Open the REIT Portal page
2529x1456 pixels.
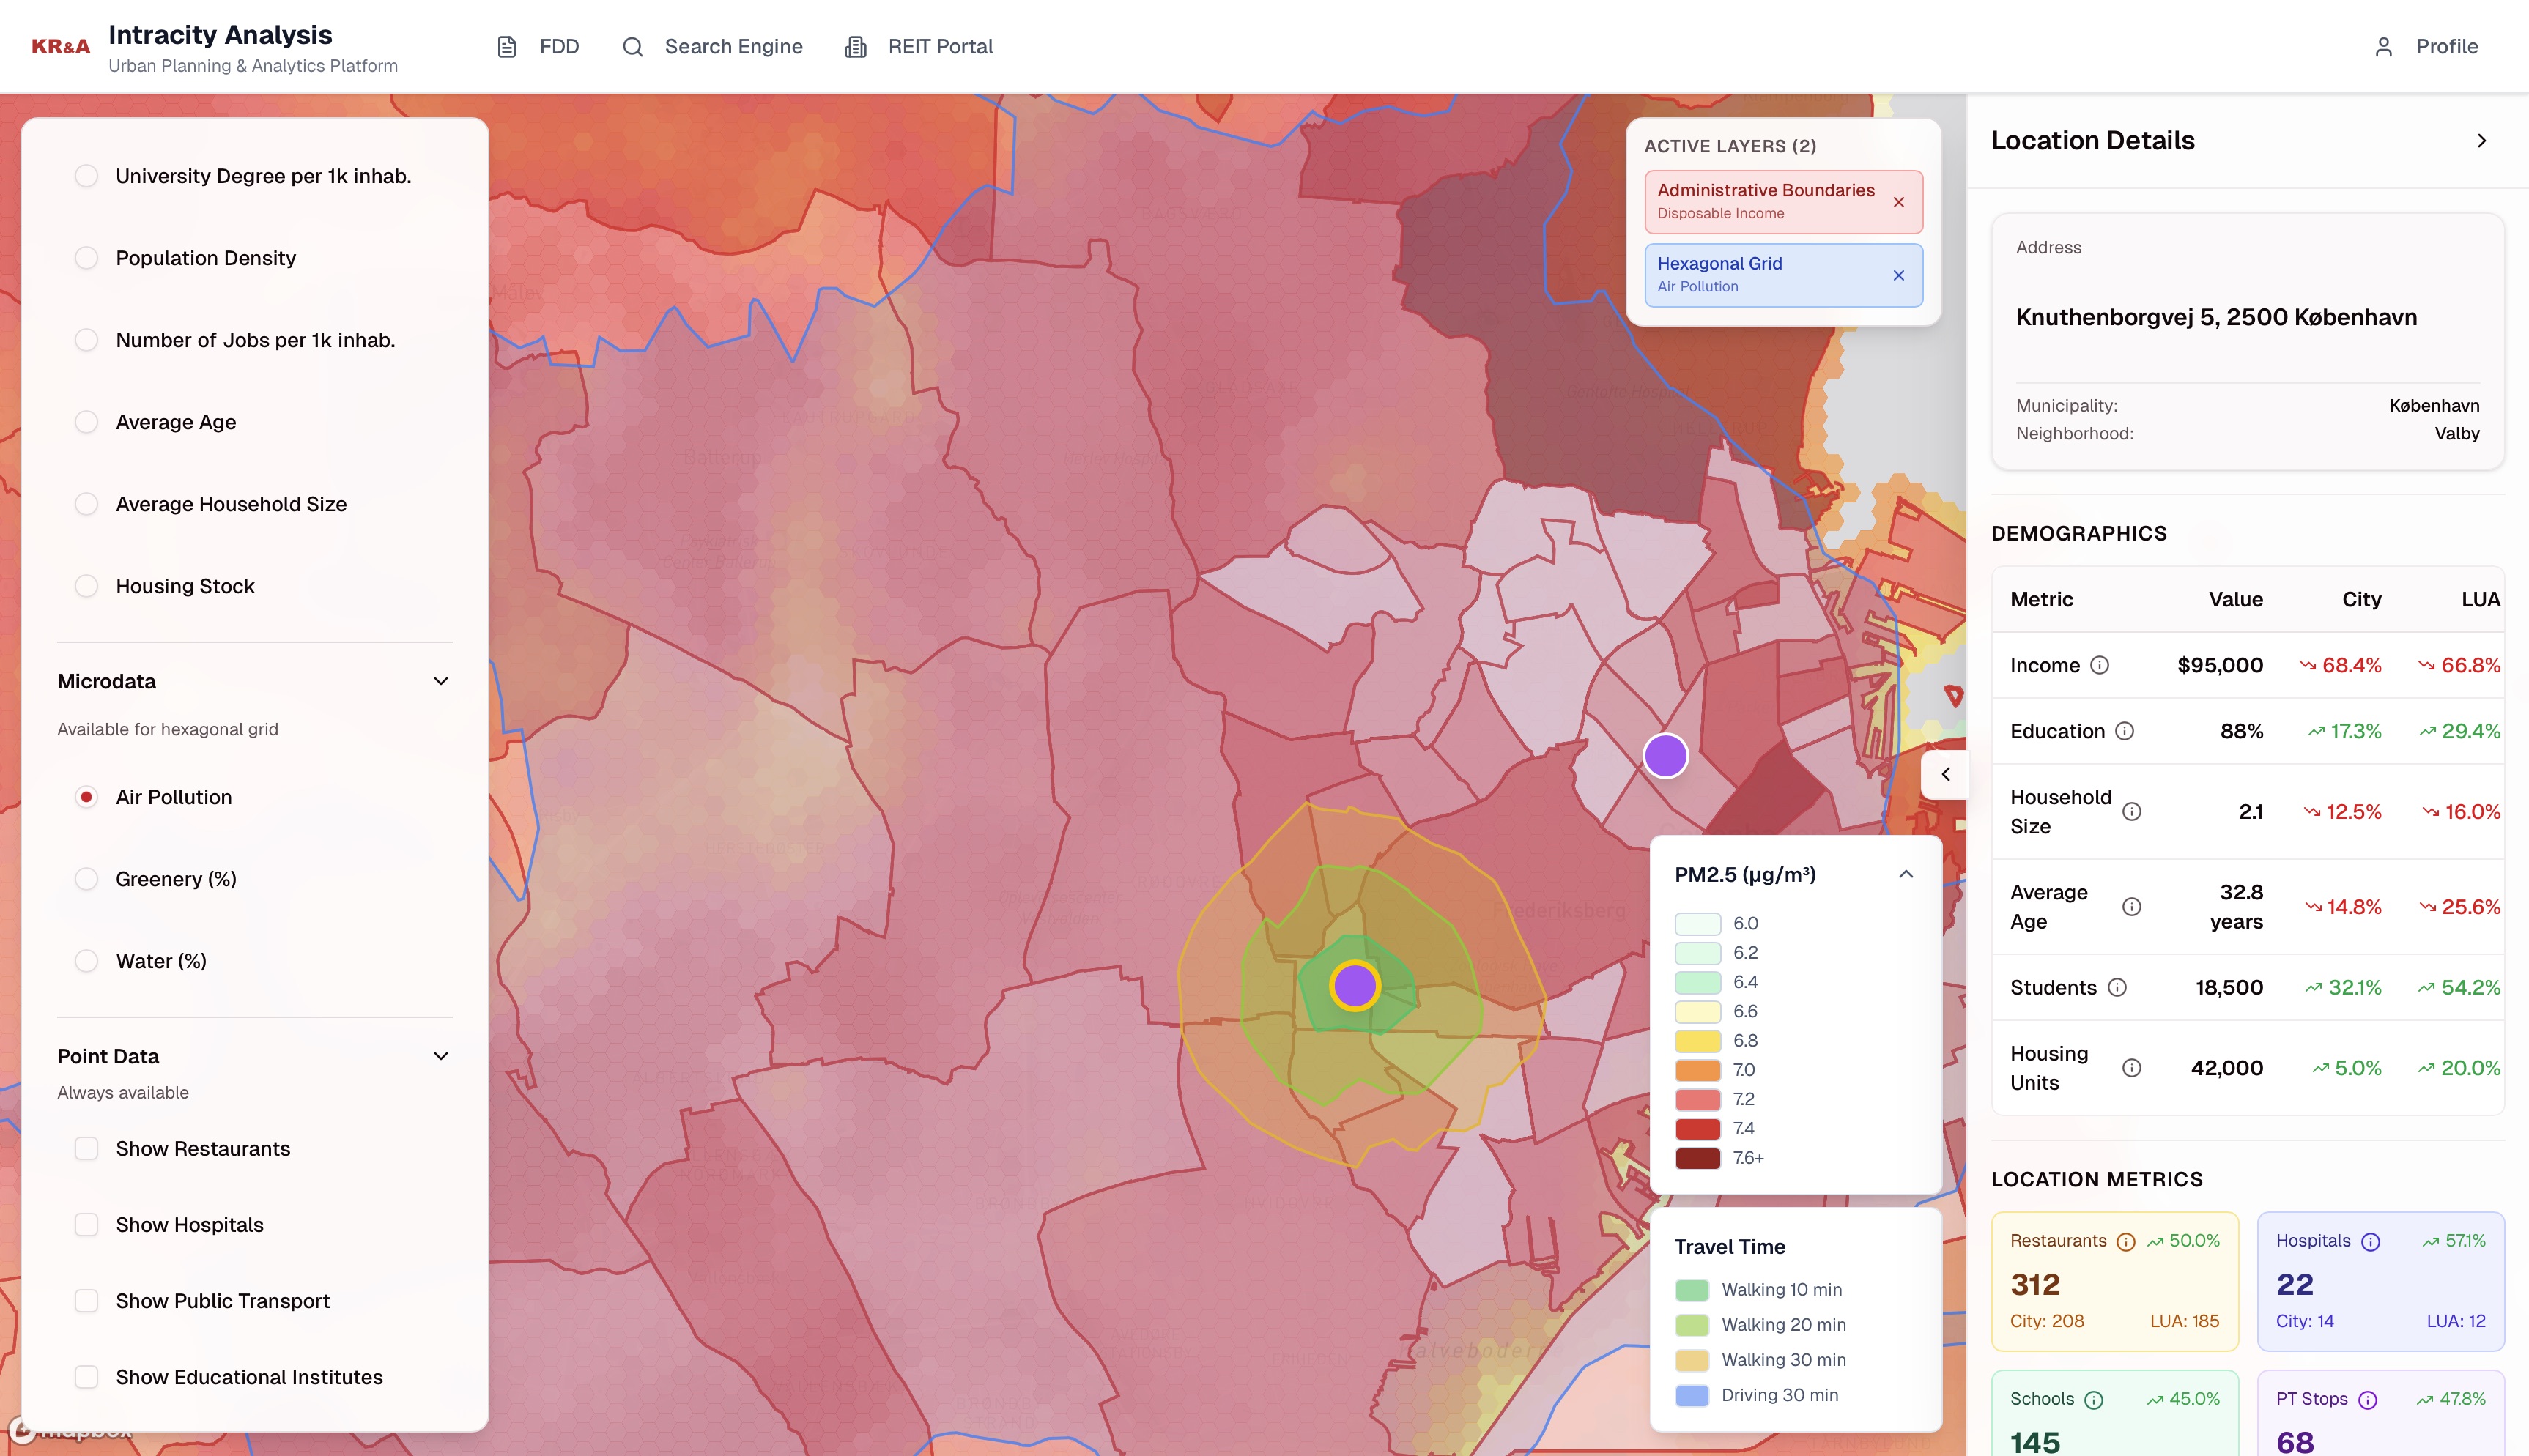coord(919,47)
